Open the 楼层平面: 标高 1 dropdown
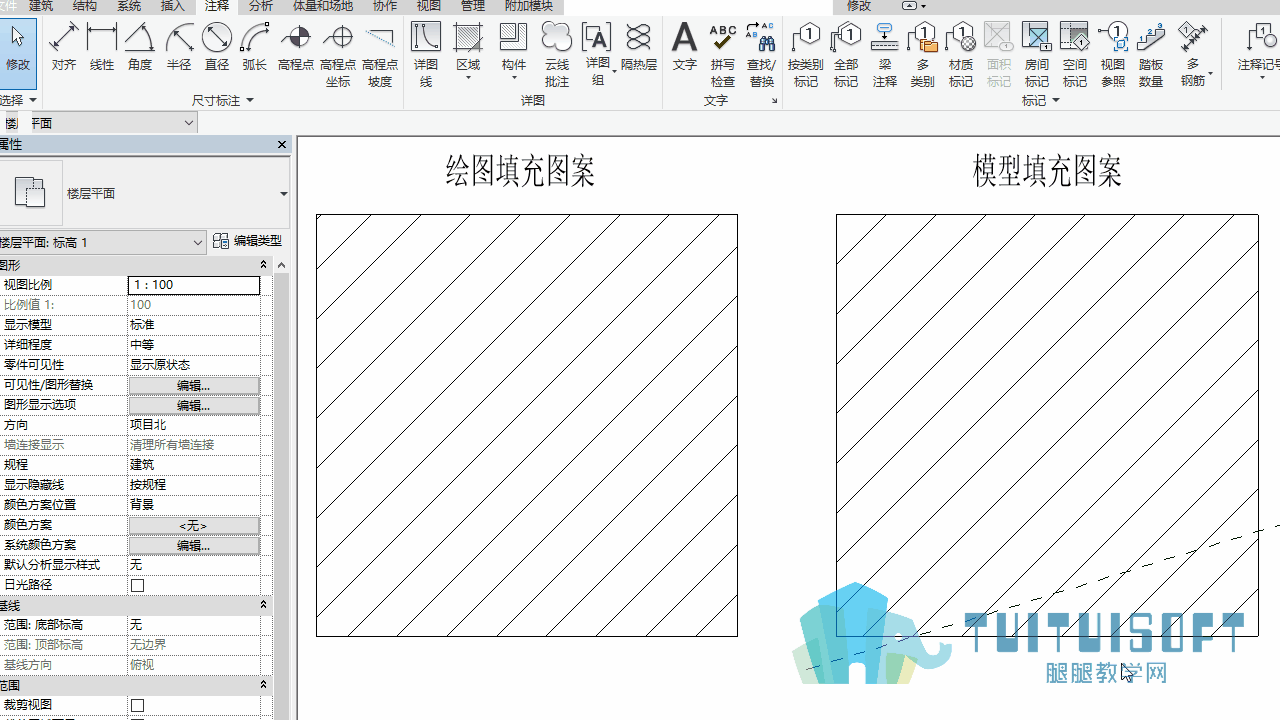The height and width of the screenshot is (720, 1280). tap(102, 242)
